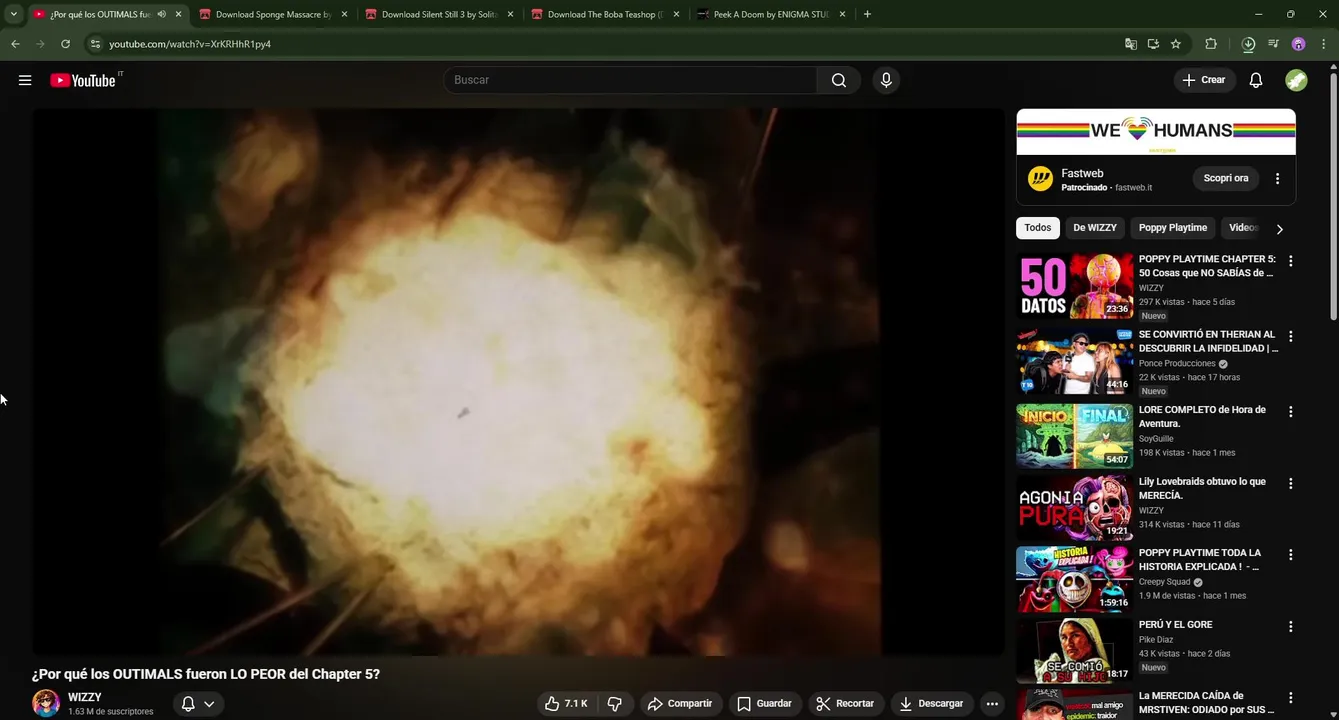
Task: Go to the YouTube home logo
Action: pos(84,80)
